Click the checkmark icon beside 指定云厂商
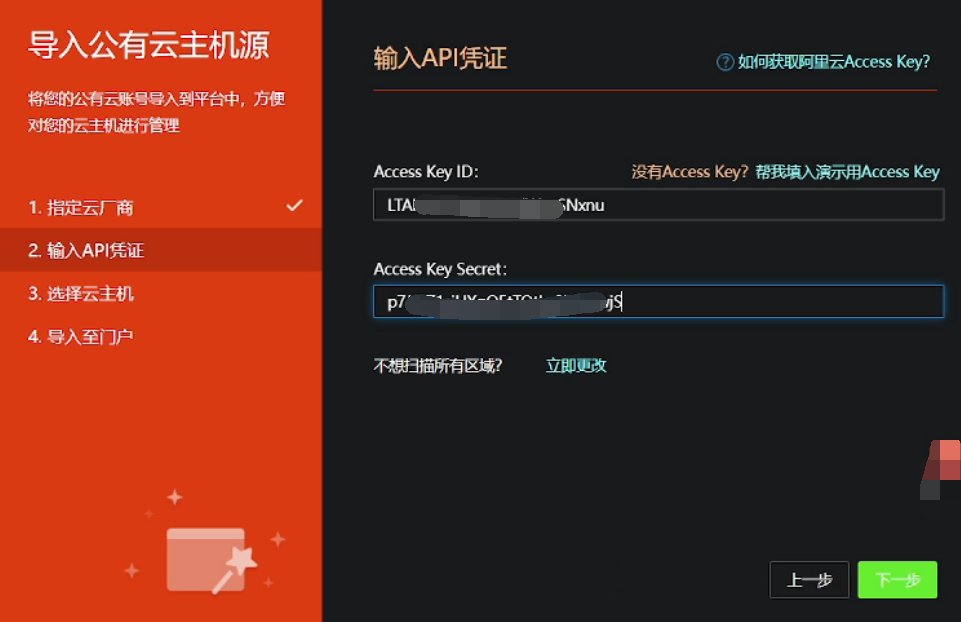Image resolution: width=961 pixels, height=622 pixels. click(294, 206)
